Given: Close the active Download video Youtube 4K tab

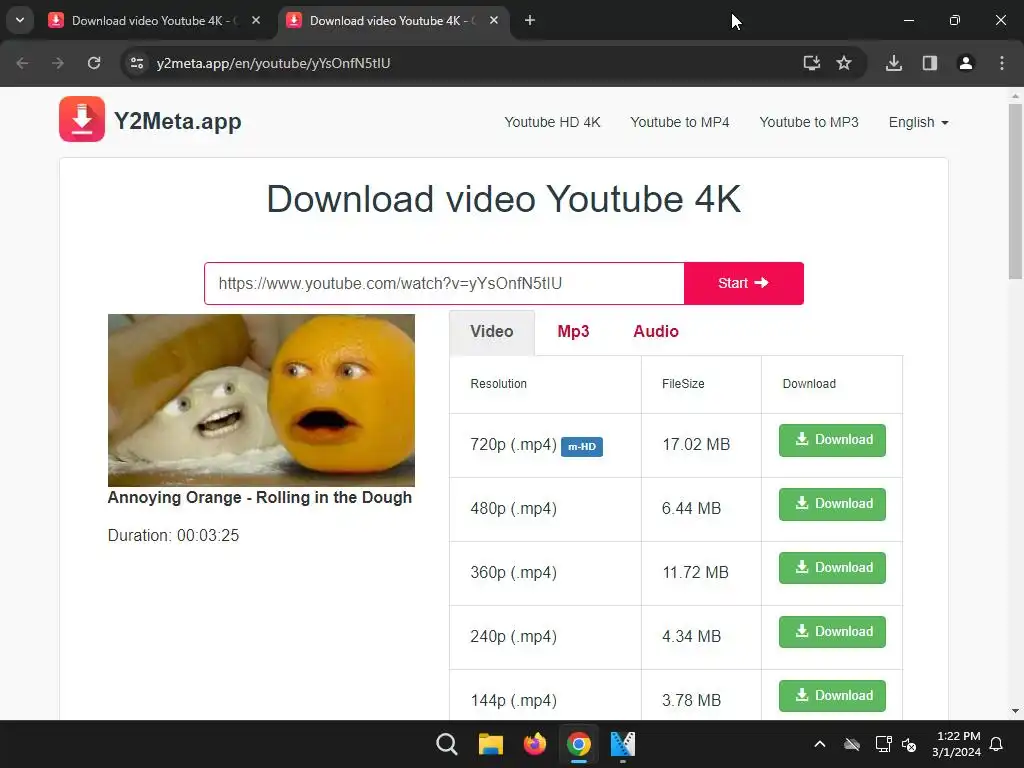Looking at the screenshot, I should click(x=494, y=20).
